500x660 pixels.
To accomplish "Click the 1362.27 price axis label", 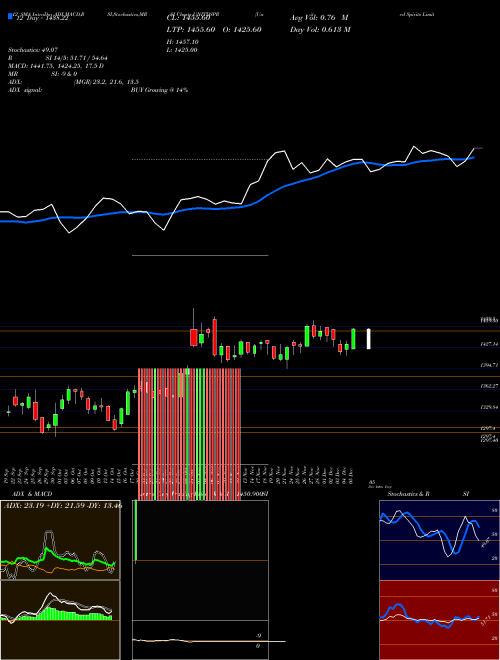I will click(x=489, y=386).
